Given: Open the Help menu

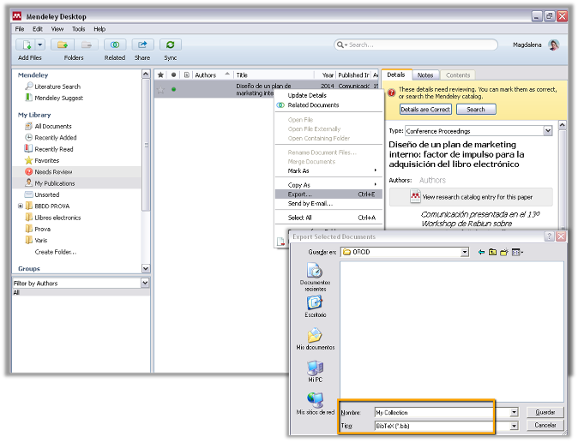Looking at the screenshot, I should [100, 29].
